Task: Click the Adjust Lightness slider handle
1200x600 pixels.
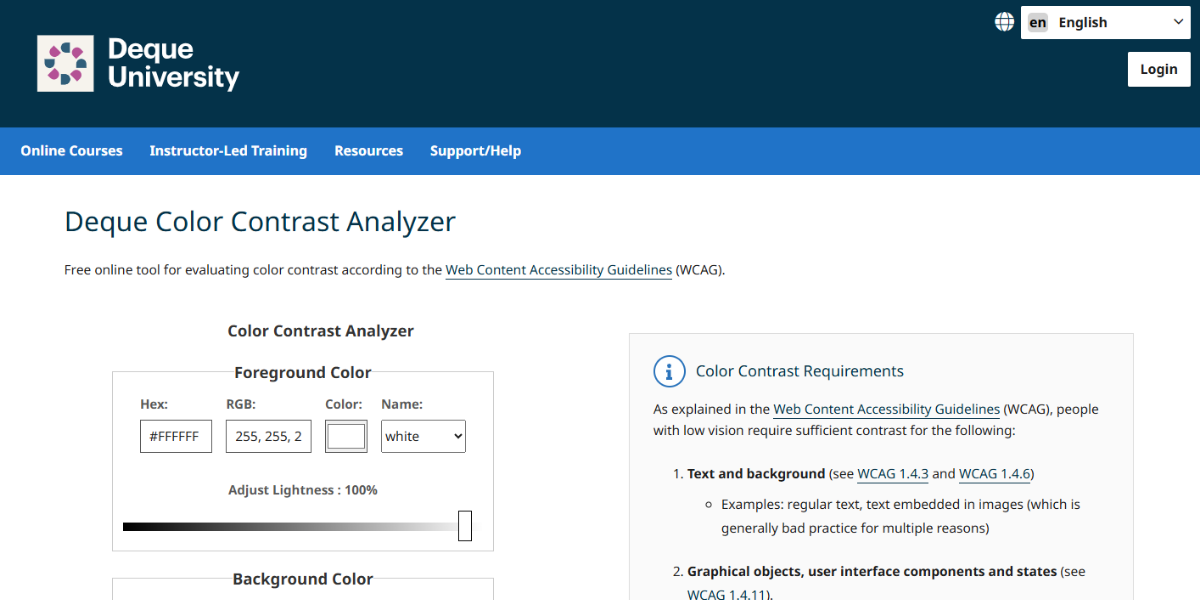Action: pos(465,524)
